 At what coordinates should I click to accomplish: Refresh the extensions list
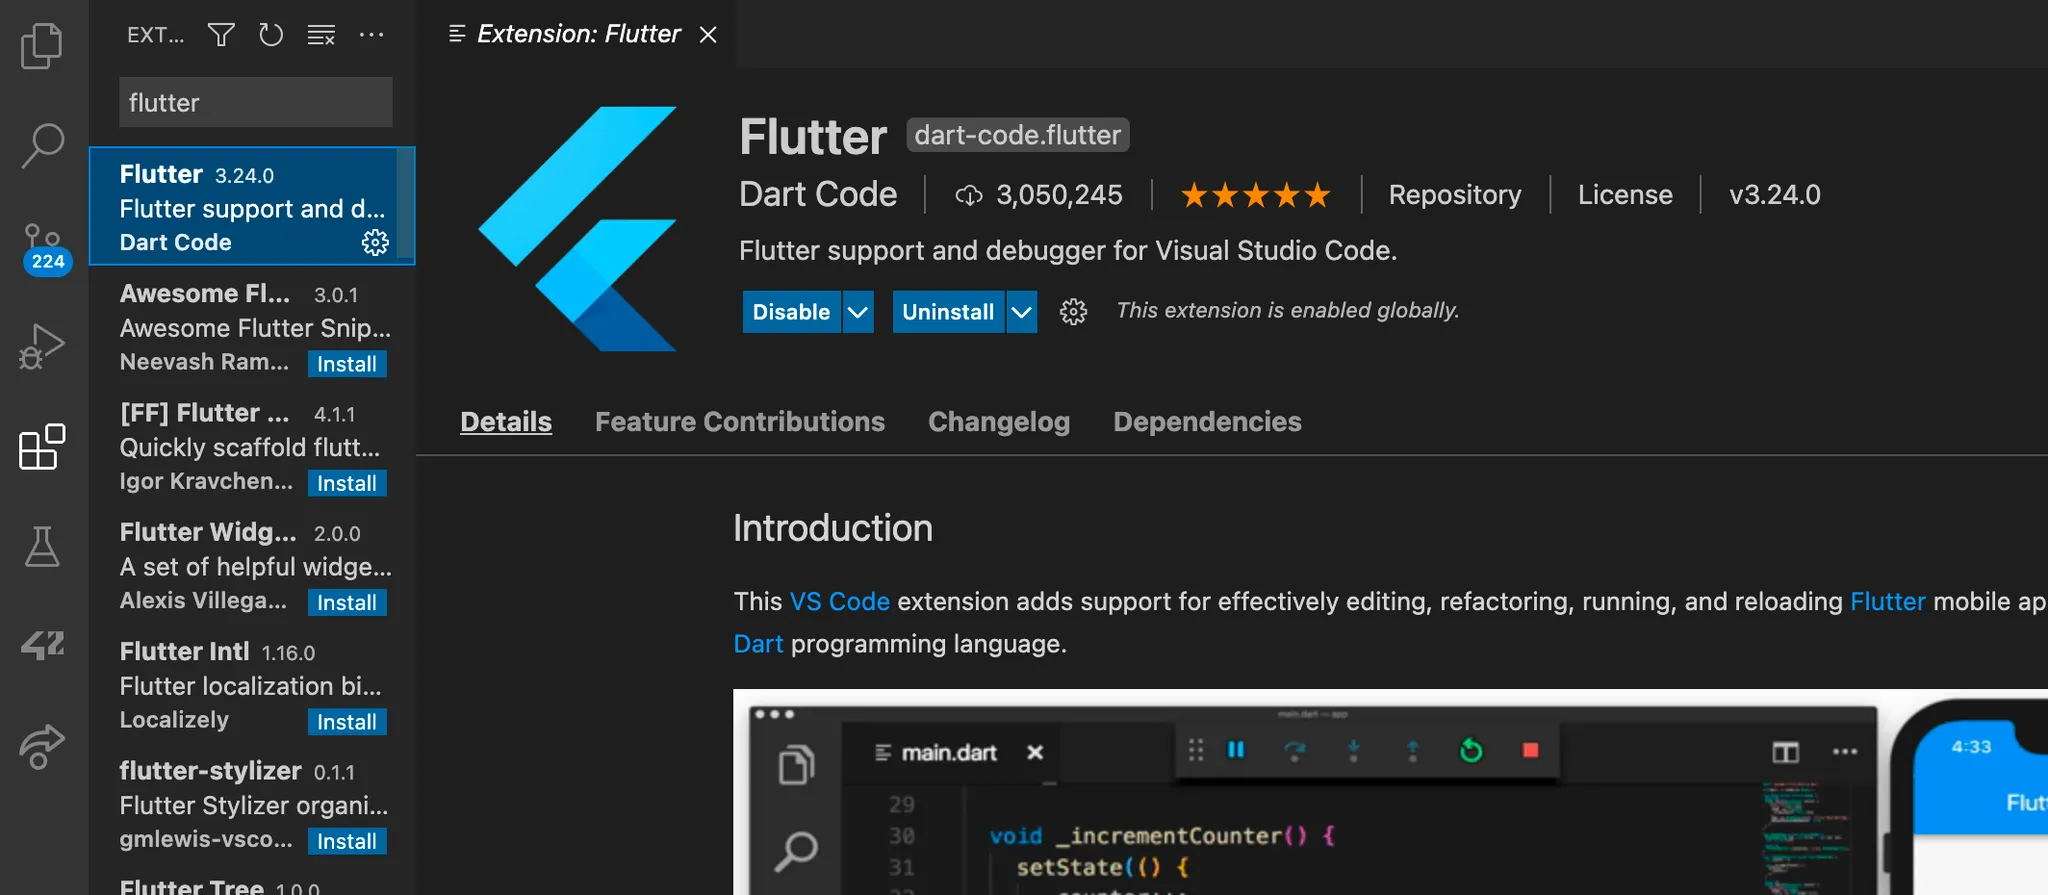click(x=271, y=35)
